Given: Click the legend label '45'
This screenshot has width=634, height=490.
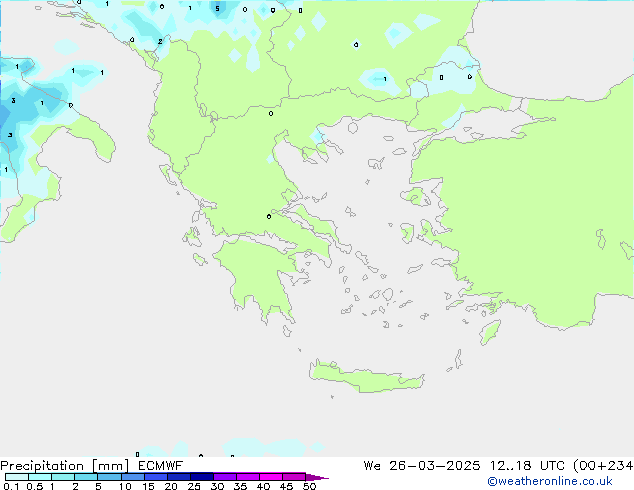Looking at the screenshot, I should coord(286,486).
